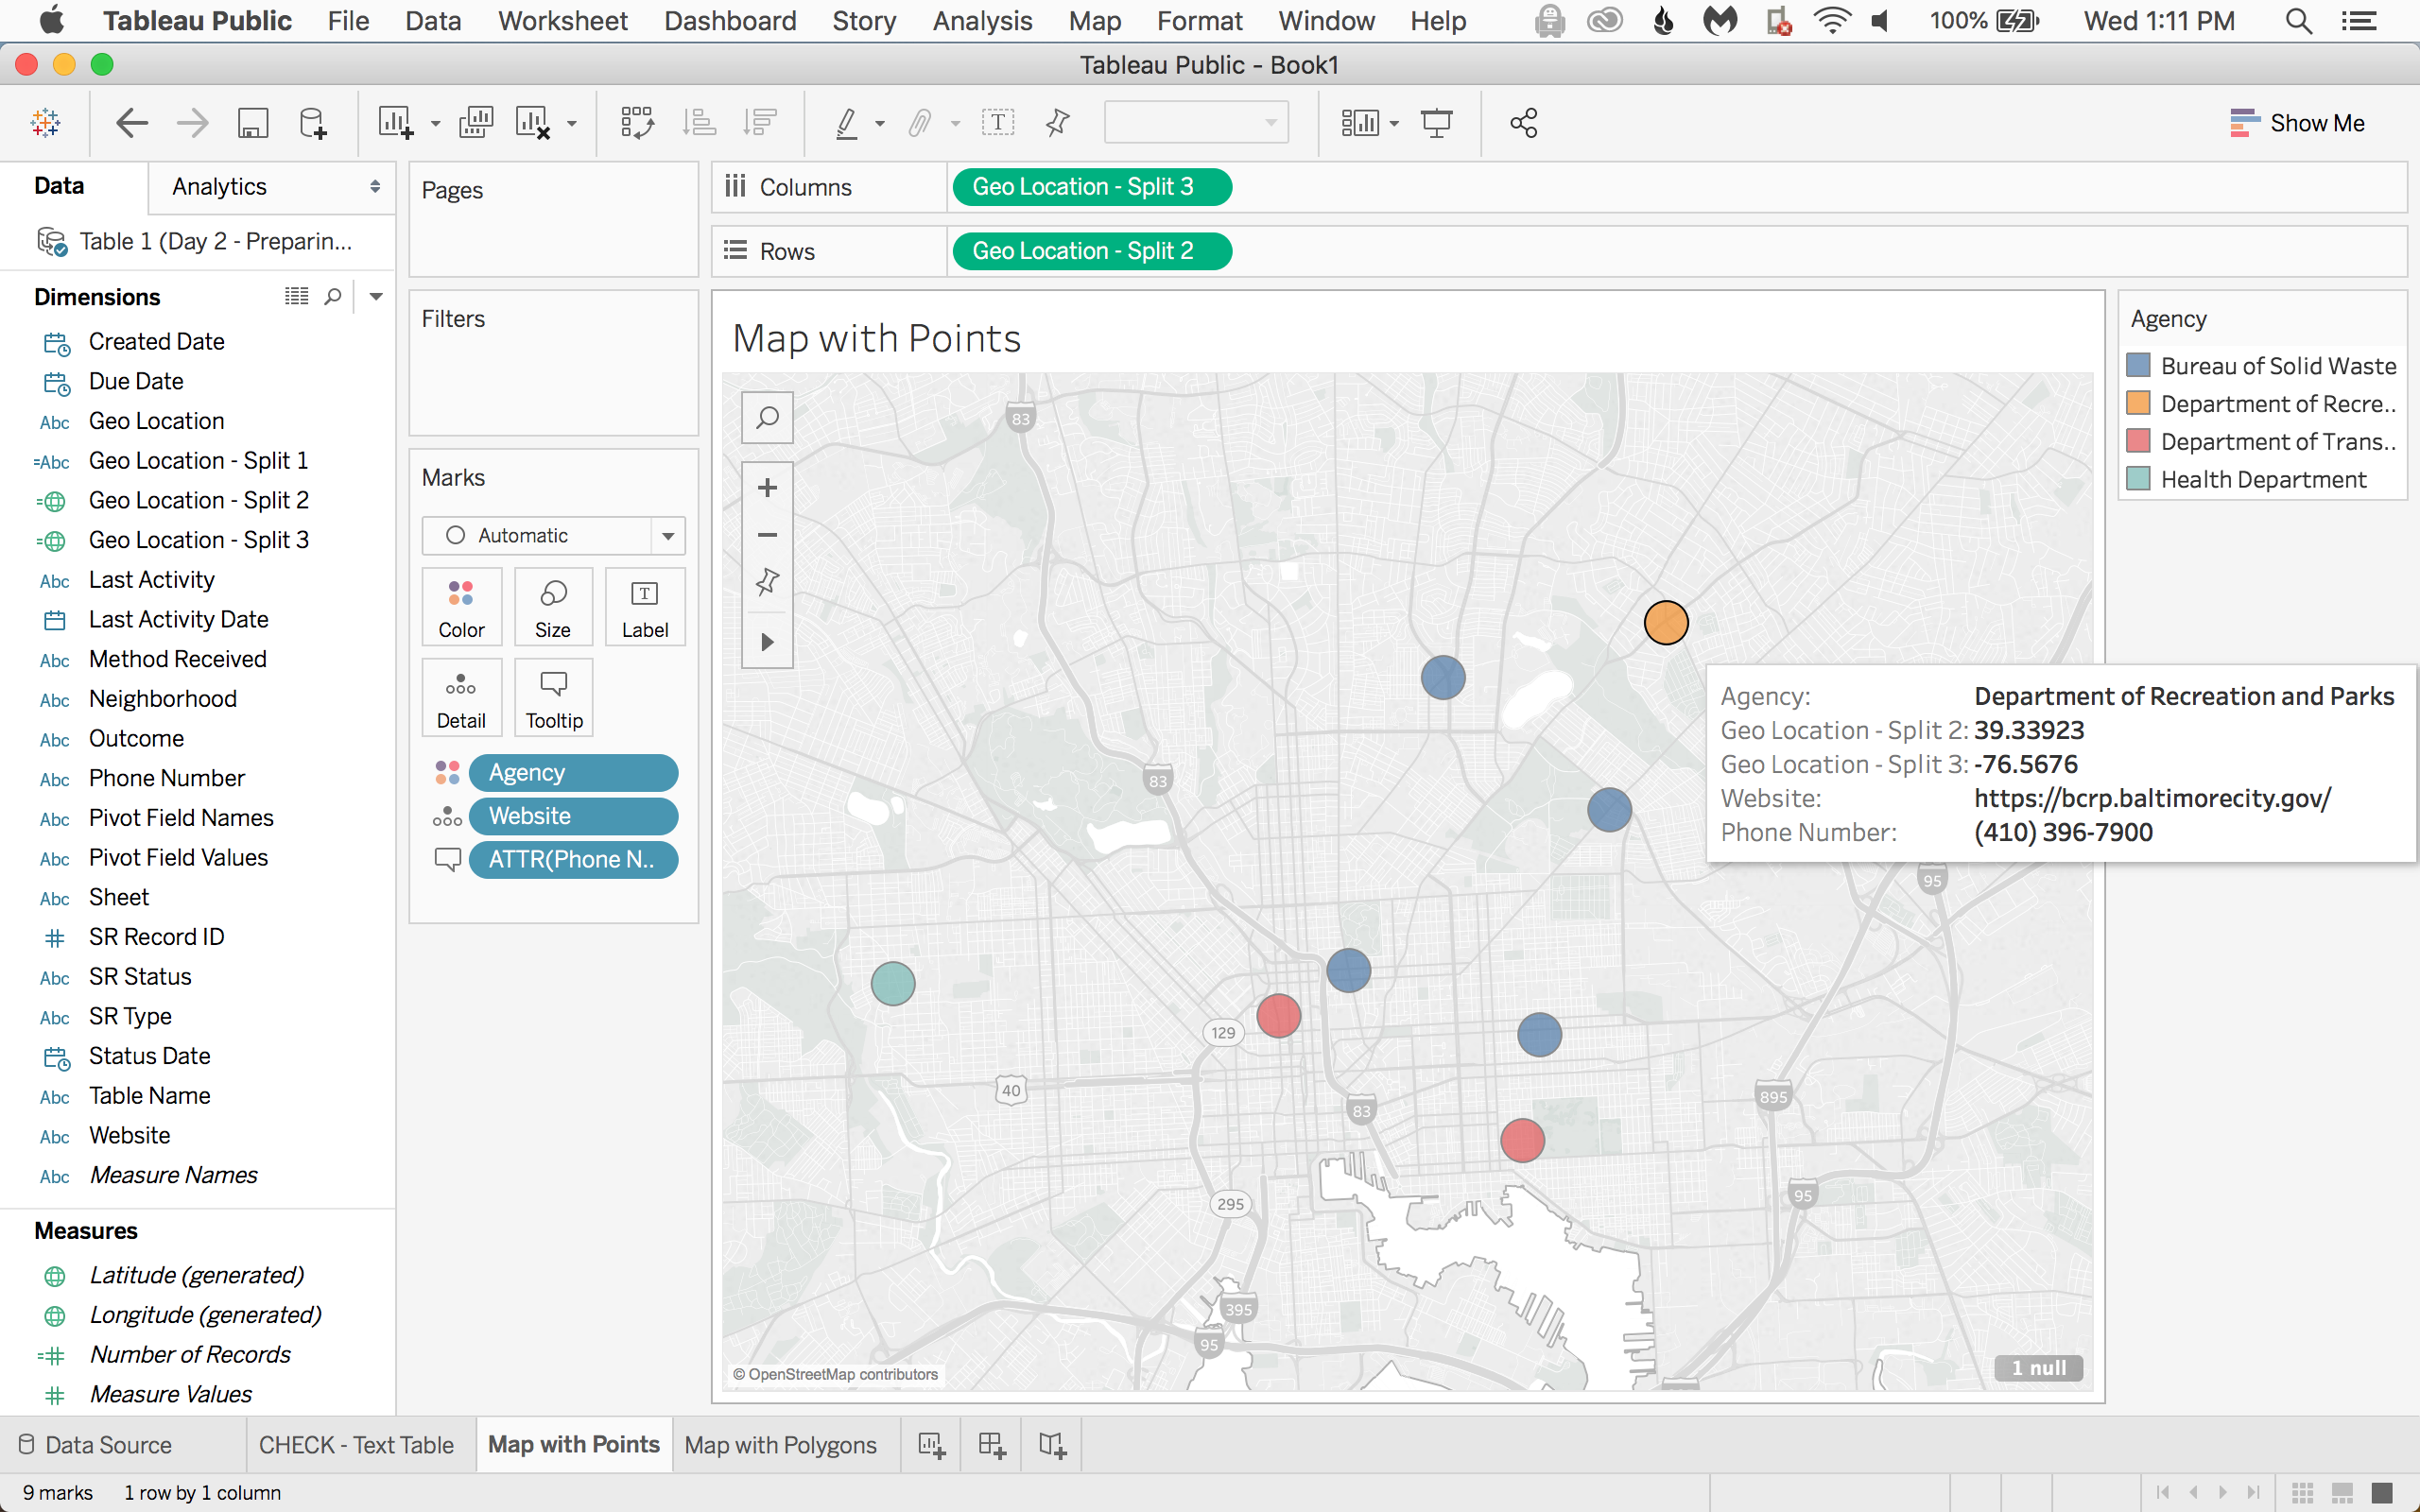Open Presentation Mode
Image resolution: width=2420 pixels, height=1512 pixels.
point(1437,123)
